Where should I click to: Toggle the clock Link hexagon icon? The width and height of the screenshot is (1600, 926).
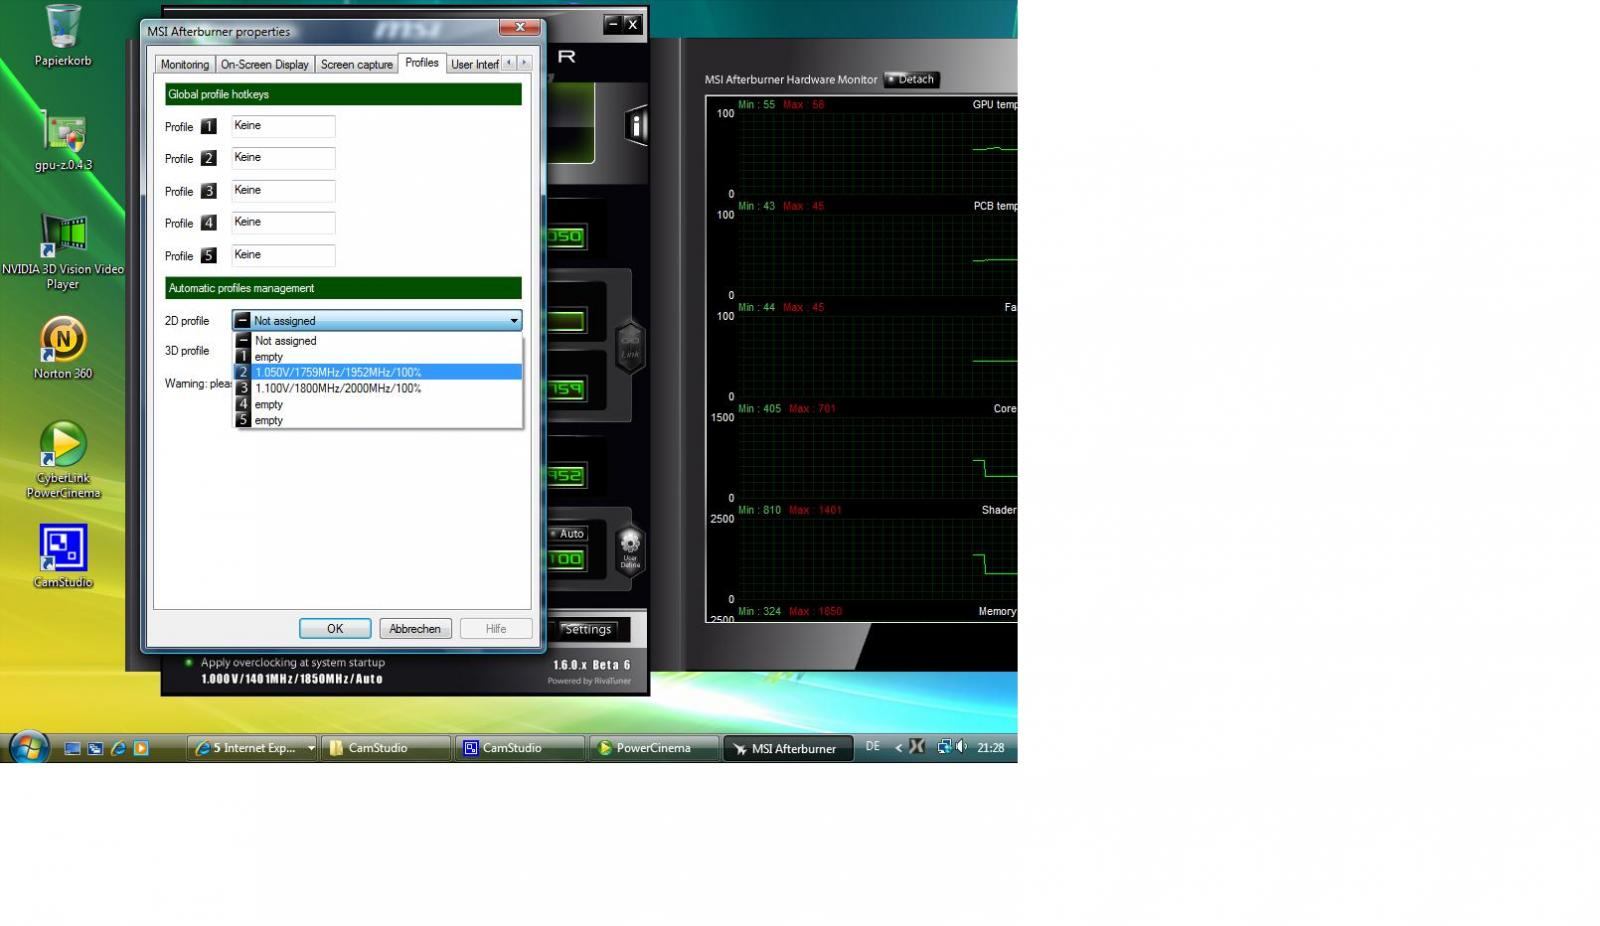(630, 347)
